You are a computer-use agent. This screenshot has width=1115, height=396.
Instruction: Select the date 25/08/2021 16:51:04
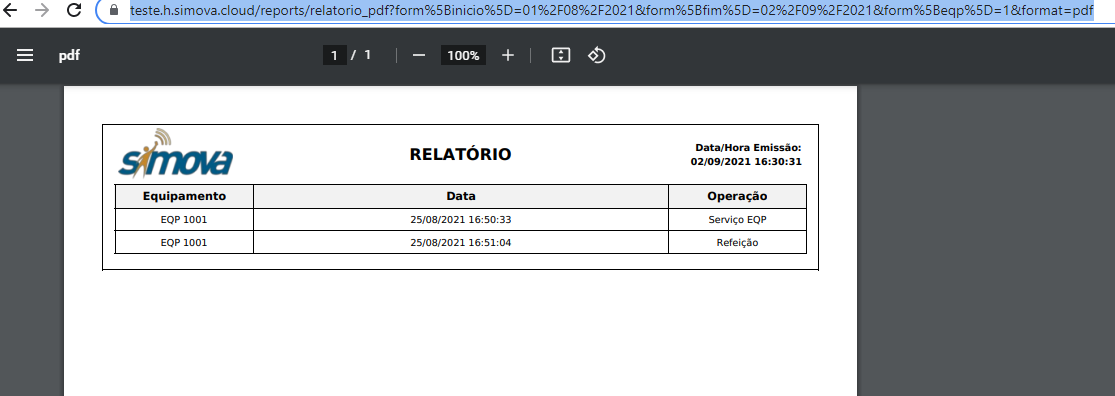tap(461, 242)
